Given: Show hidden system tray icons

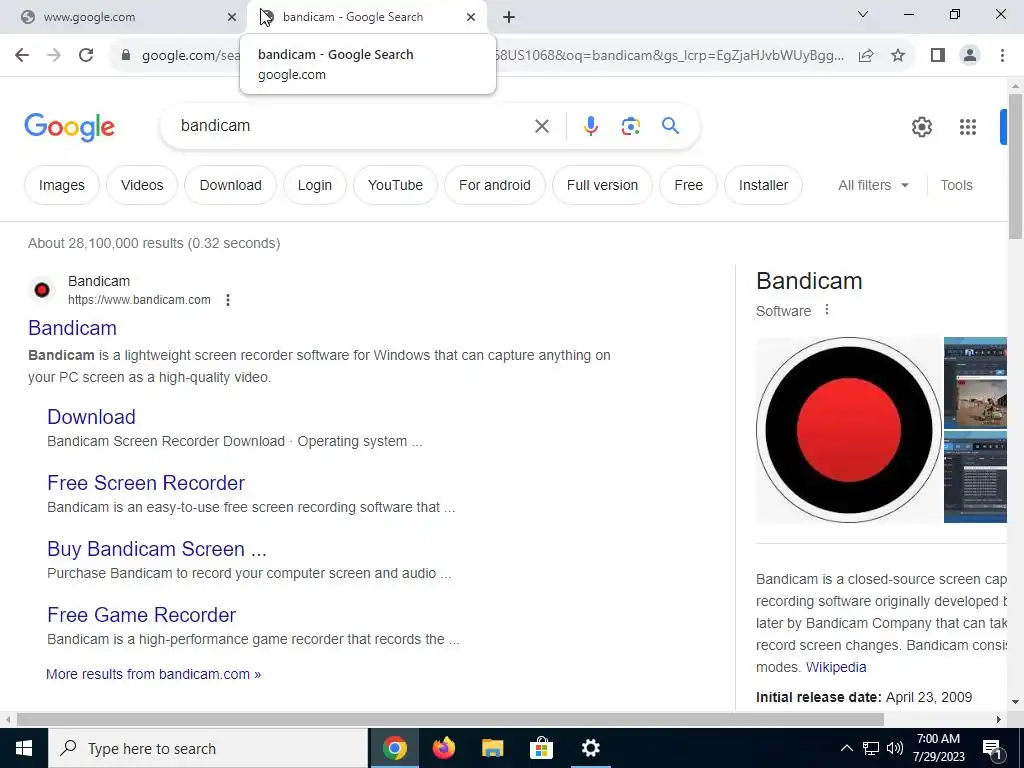Looking at the screenshot, I should (x=846, y=748).
